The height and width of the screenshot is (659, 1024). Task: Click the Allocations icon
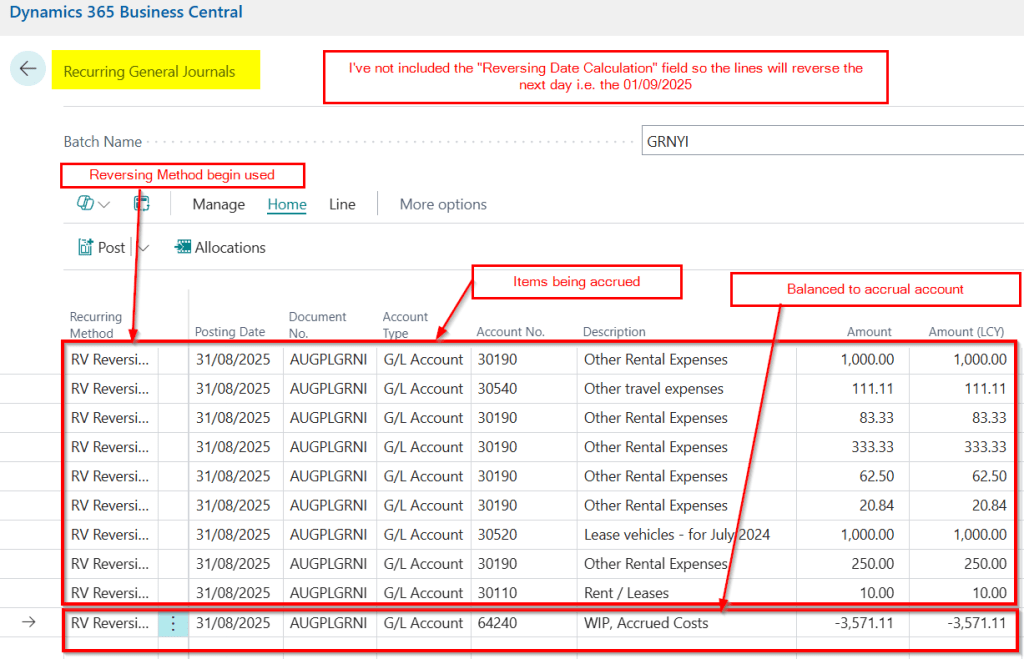click(183, 247)
